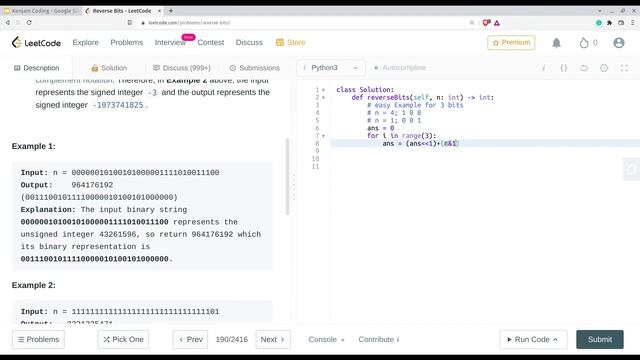Click the Pick One button
640x360 pixels.
(123, 340)
